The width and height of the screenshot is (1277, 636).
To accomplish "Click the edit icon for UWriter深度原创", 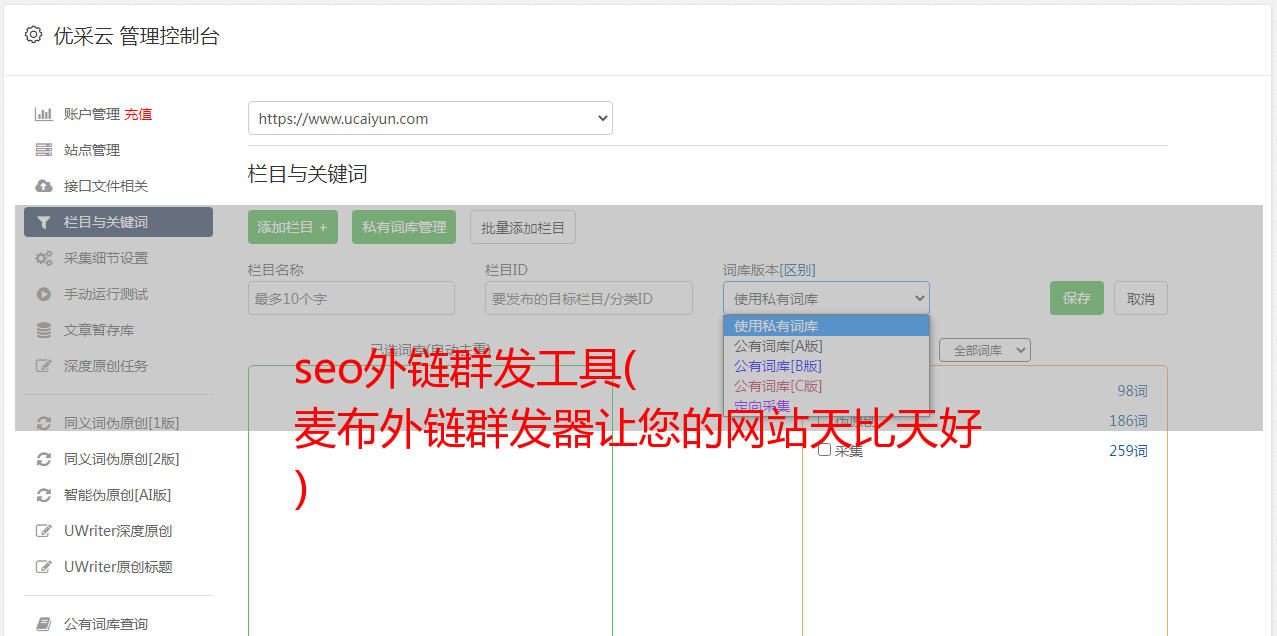I will (x=44, y=531).
